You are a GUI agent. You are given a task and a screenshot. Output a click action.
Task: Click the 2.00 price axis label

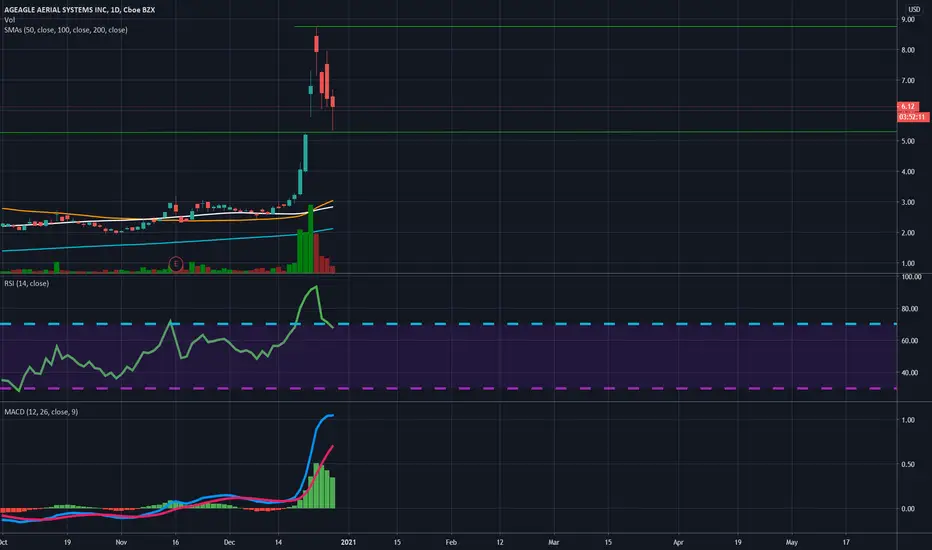click(908, 232)
